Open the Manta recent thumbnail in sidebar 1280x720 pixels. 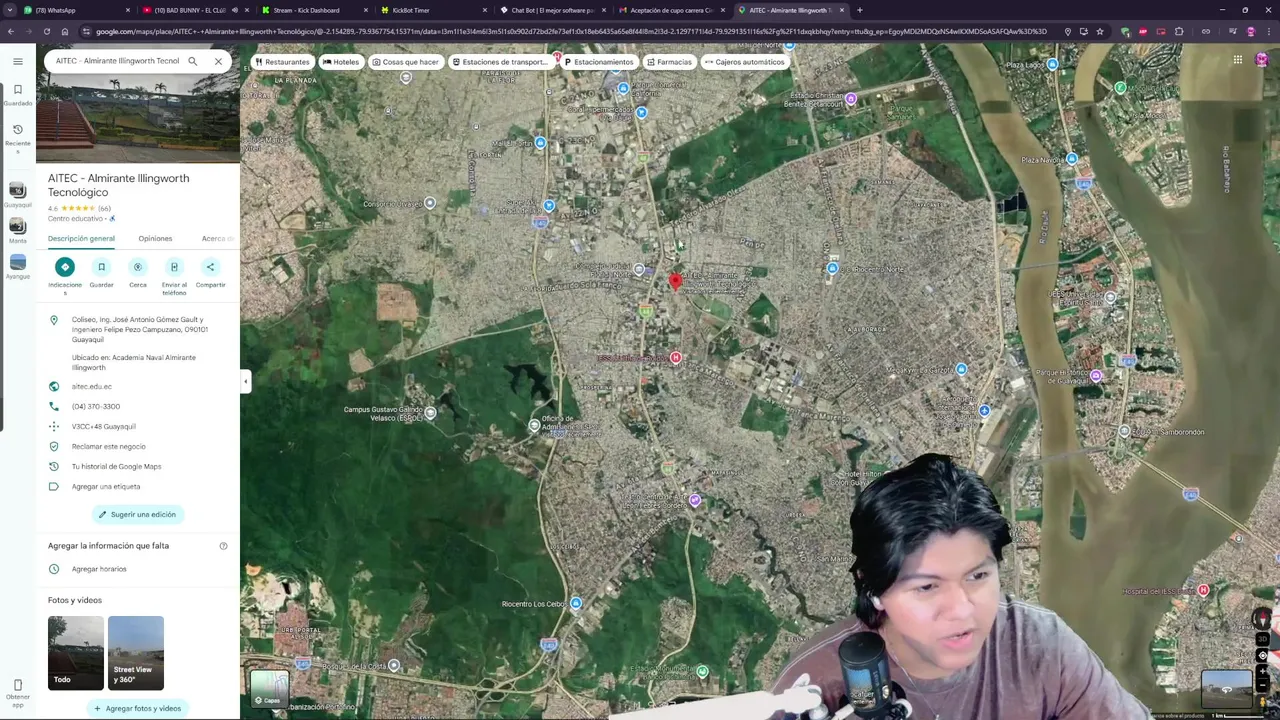[x=17, y=231]
